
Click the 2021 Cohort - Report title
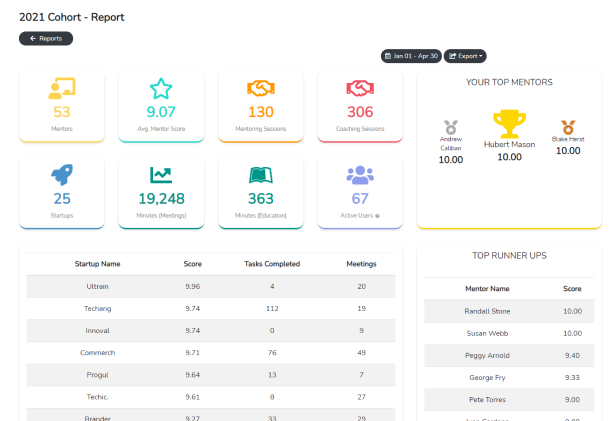click(x=72, y=17)
